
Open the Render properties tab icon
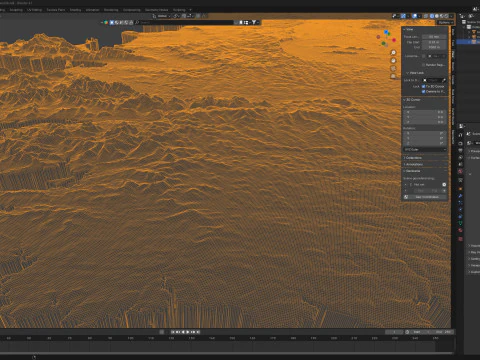pyautogui.click(x=460, y=143)
